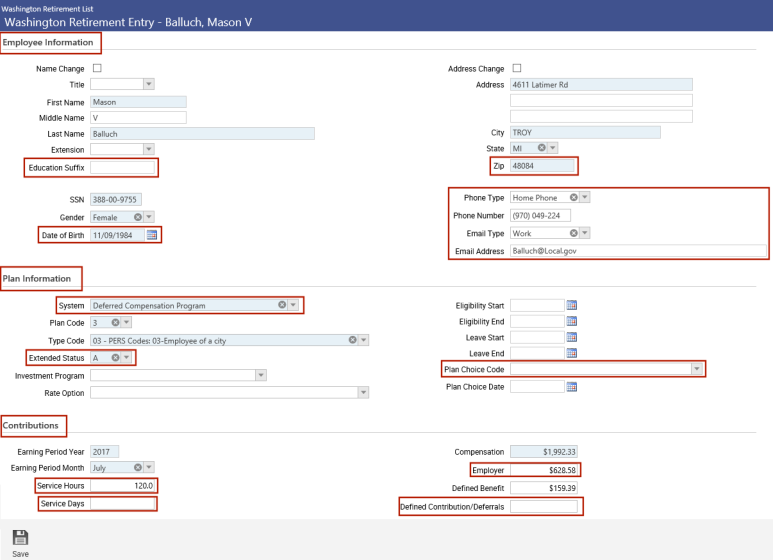Open the Leave End calendar icon
Viewport: 773px width, 560px height.
pyautogui.click(x=572, y=353)
